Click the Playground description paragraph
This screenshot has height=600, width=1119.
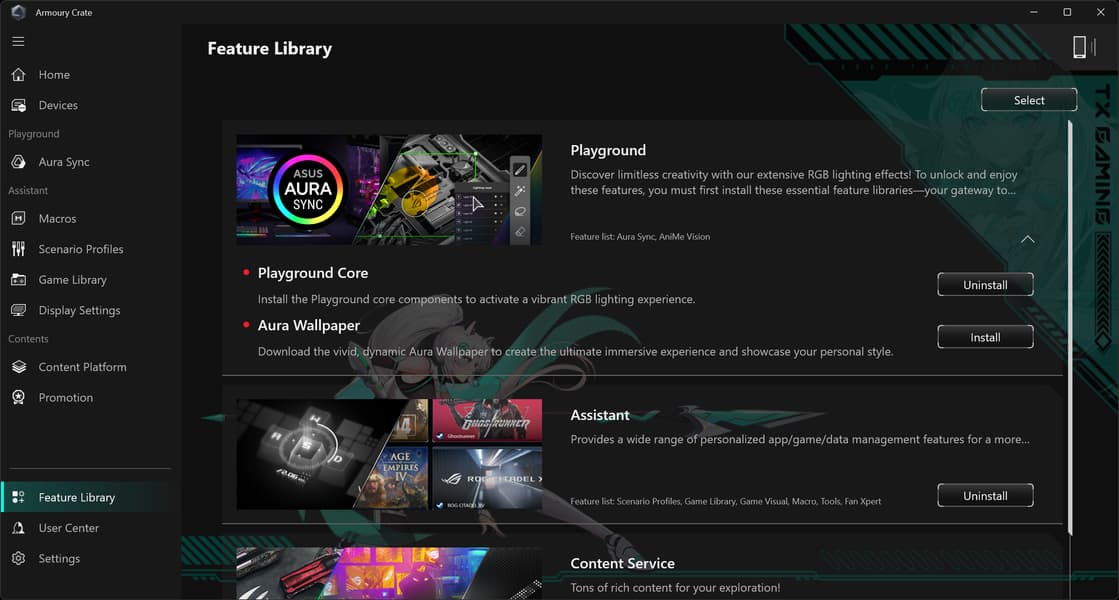[x=794, y=183]
